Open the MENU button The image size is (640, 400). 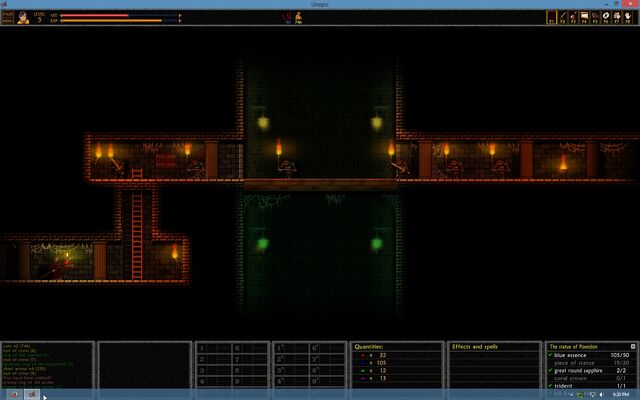coord(8,20)
